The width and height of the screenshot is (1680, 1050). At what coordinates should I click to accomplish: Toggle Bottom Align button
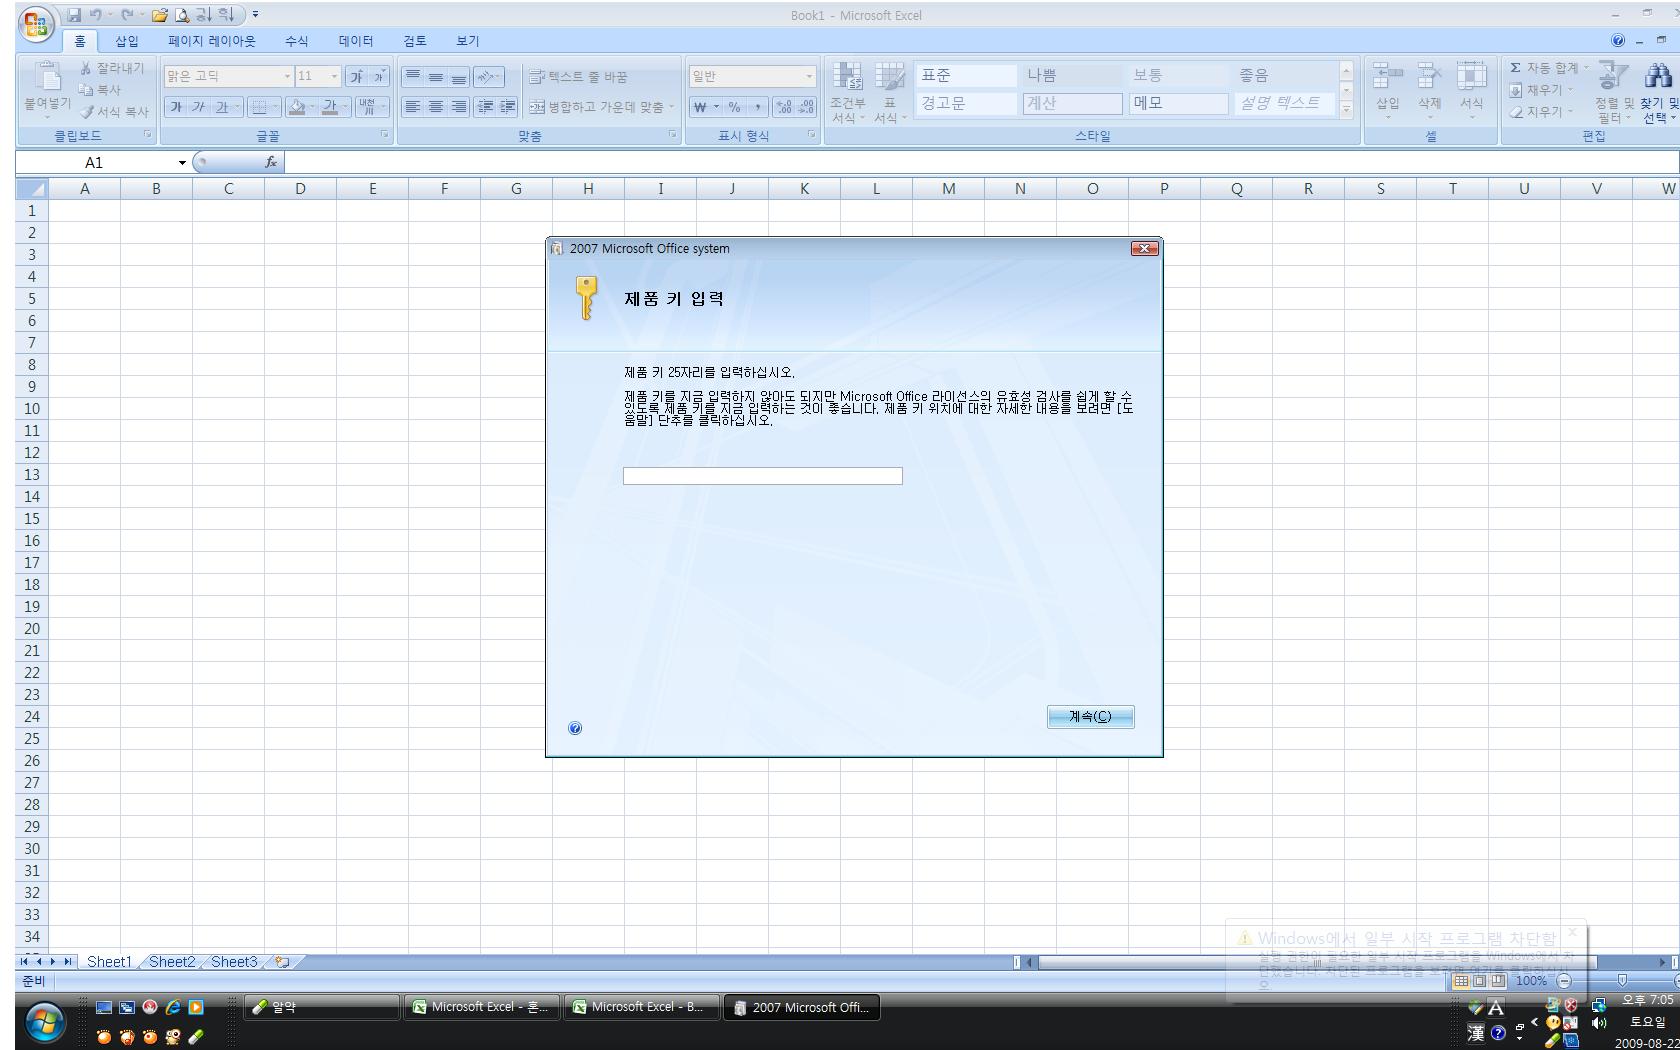point(458,77)
